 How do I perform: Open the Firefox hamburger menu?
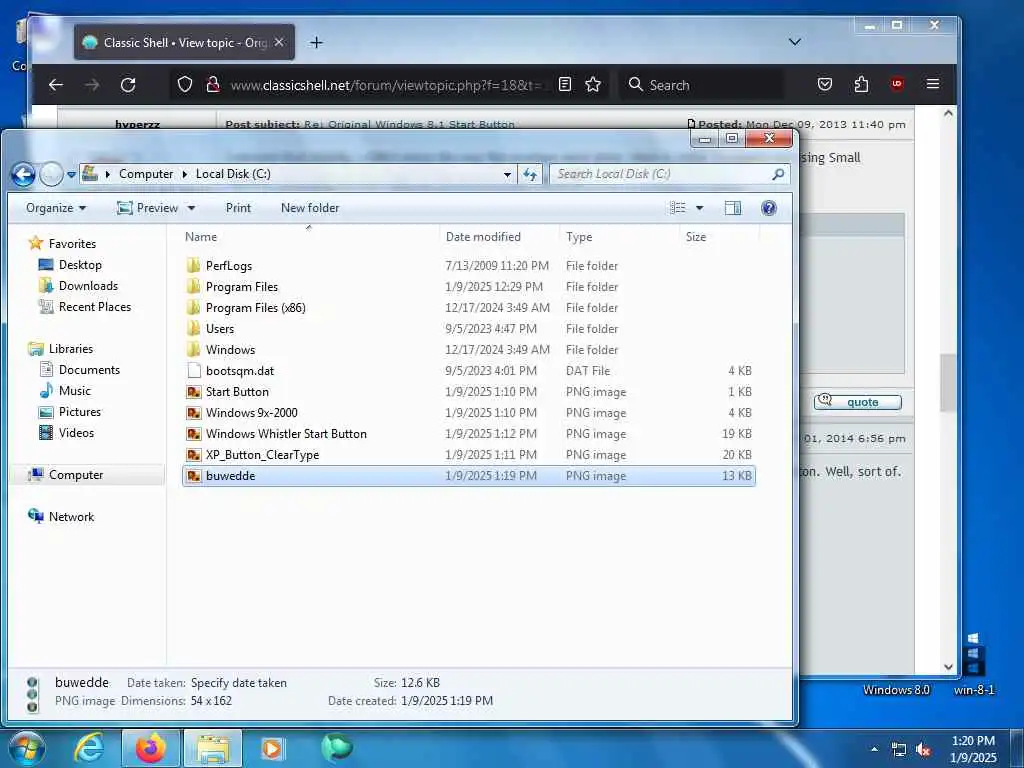click(x=933, y=84)
